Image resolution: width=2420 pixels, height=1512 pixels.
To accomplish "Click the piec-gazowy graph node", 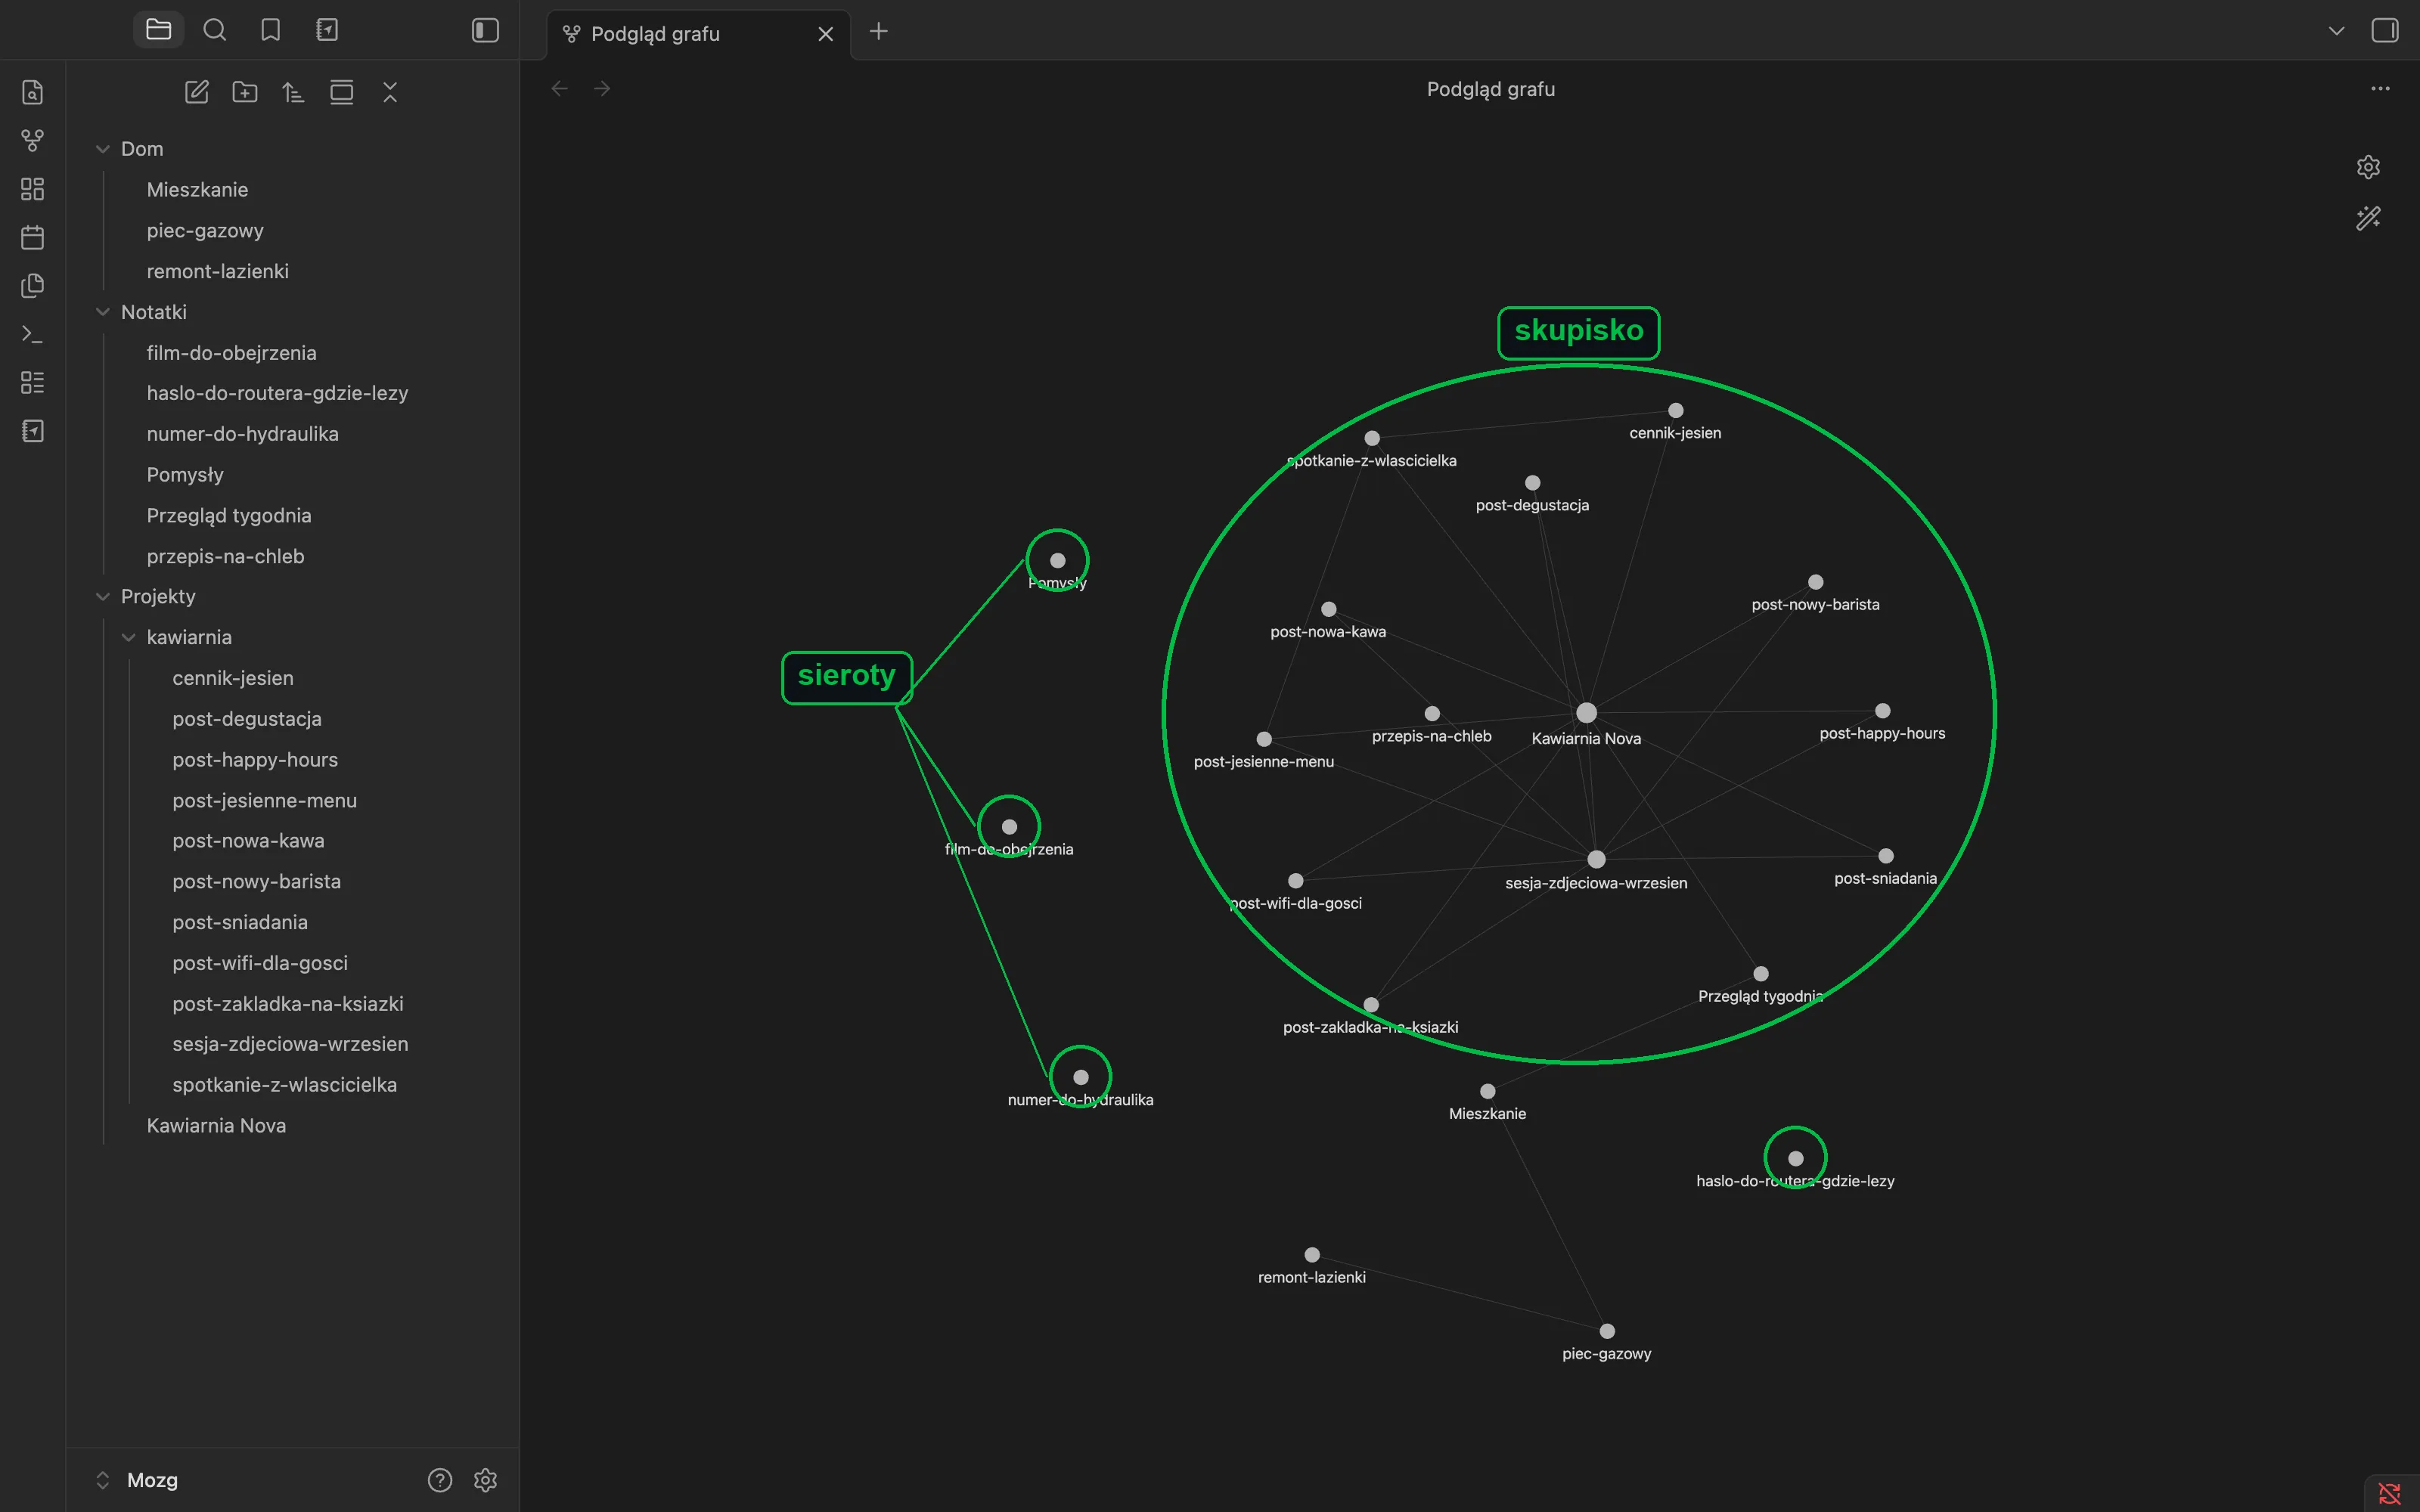I will tap(1607, 1331).
